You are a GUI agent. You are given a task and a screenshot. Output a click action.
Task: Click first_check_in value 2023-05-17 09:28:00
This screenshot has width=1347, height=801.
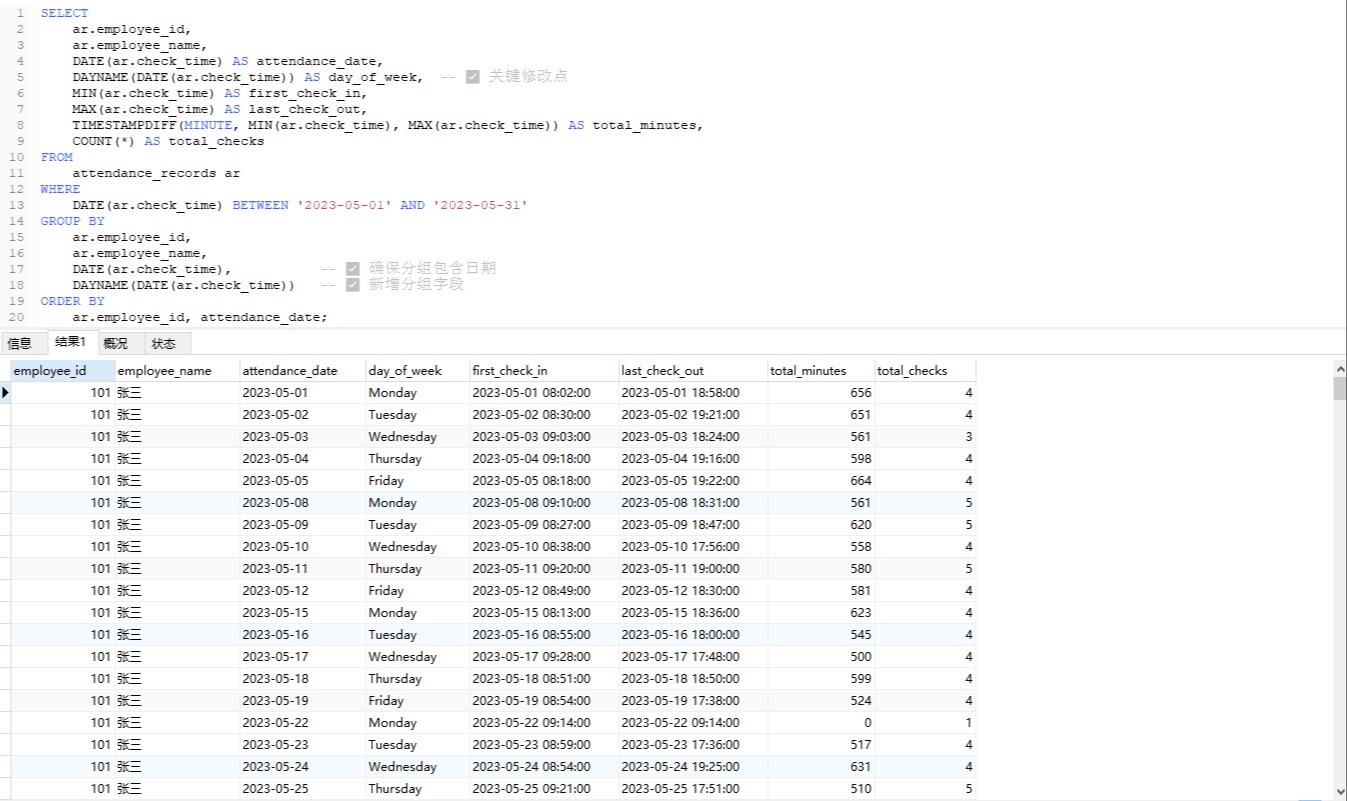pos(544,656)
